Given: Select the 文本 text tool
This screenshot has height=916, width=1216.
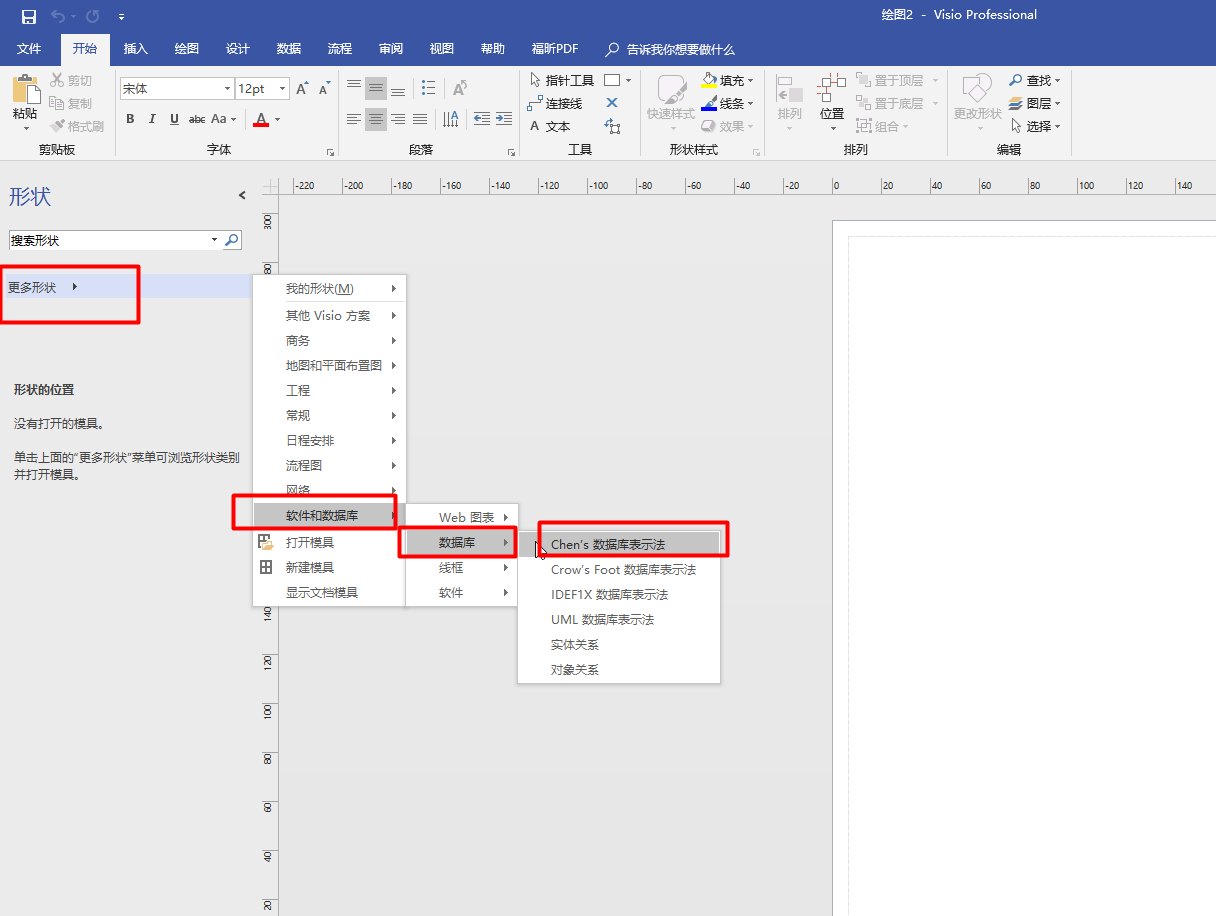Looking at the screenshot, I should [x=558, y=126].
